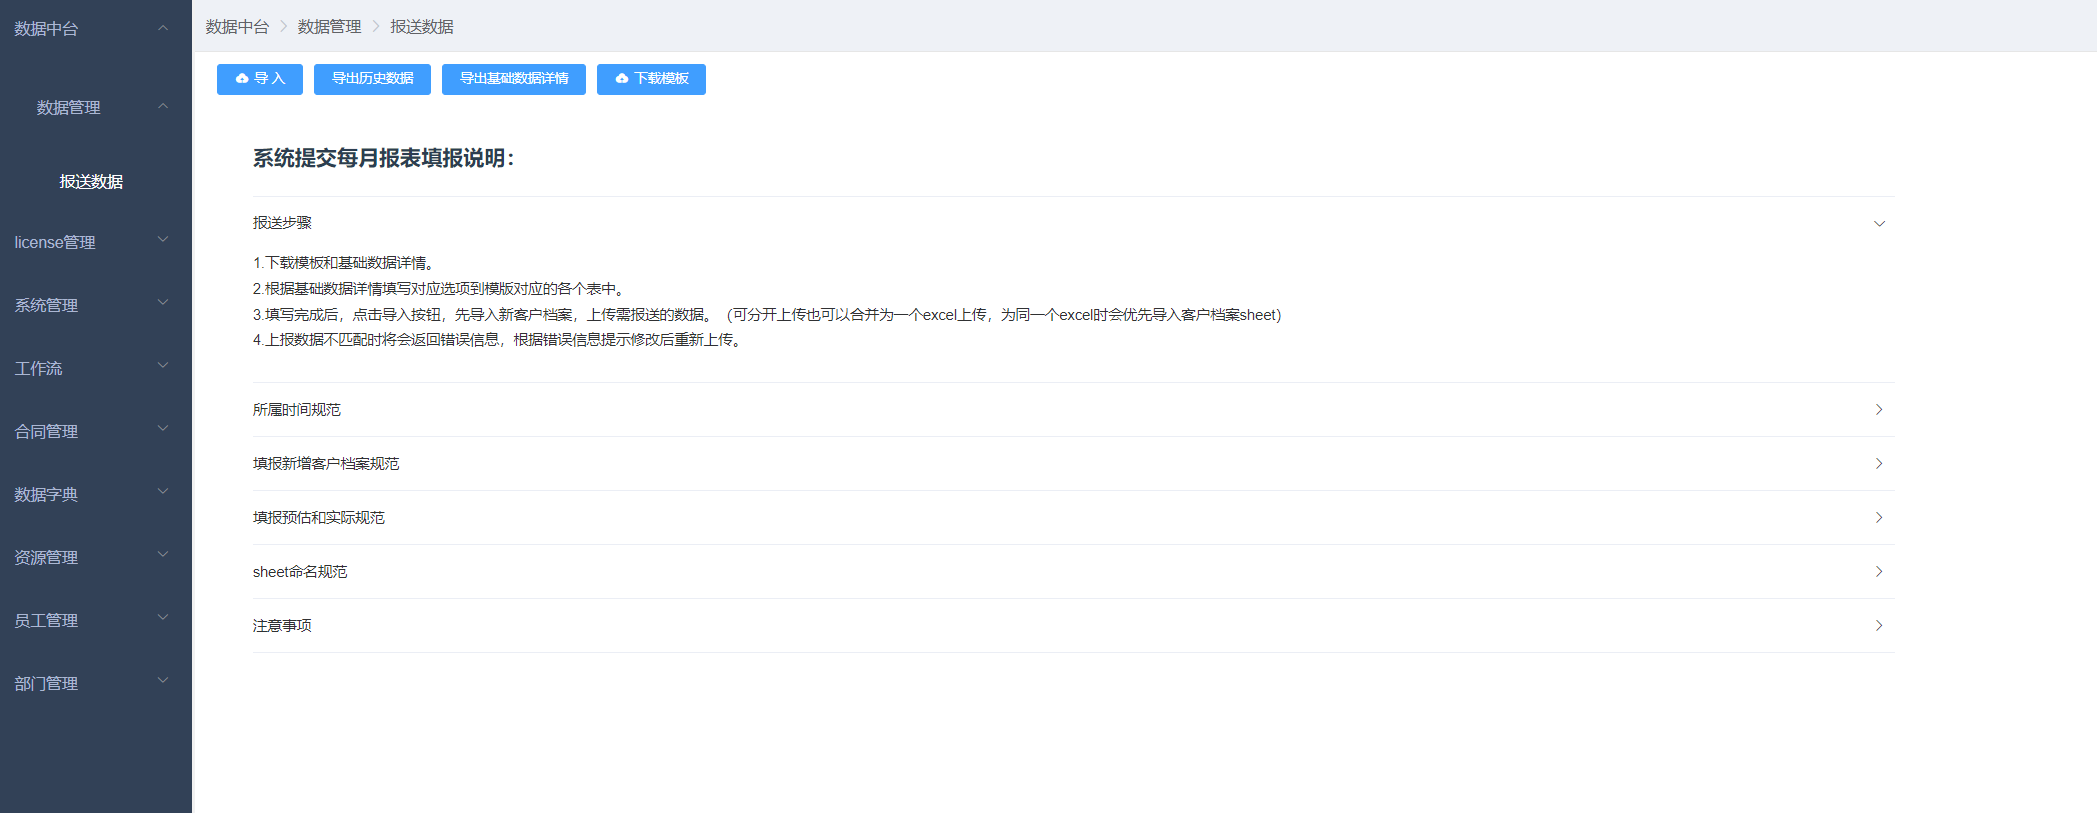Click 下载模板 download button
This screenshot has height=813, width=2097.
click(x=651, y=79)
